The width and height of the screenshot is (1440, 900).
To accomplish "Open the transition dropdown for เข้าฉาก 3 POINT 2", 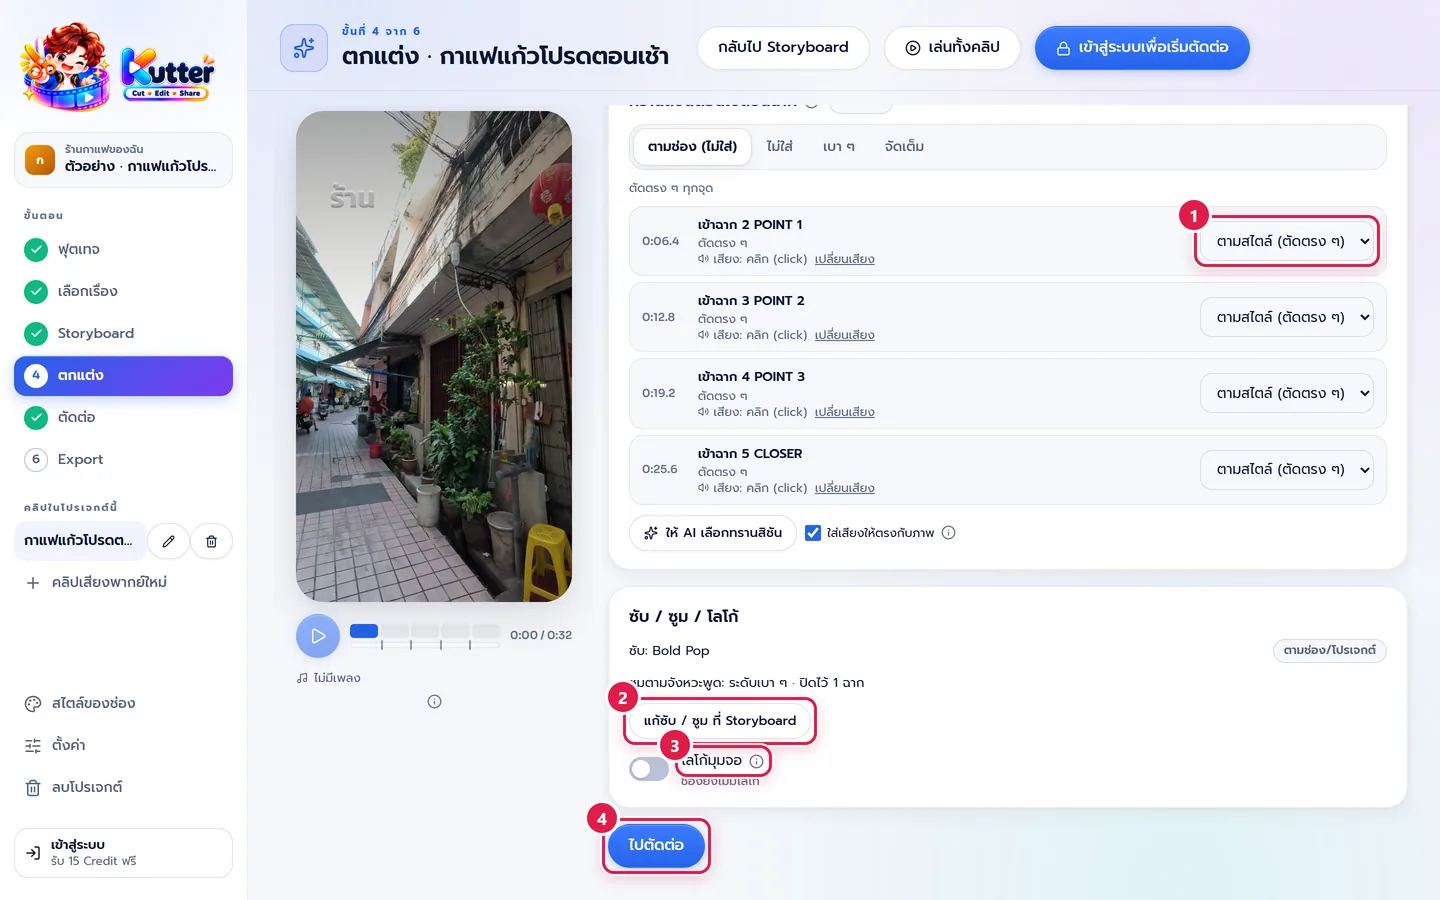I will click(x=1287, y=317).
